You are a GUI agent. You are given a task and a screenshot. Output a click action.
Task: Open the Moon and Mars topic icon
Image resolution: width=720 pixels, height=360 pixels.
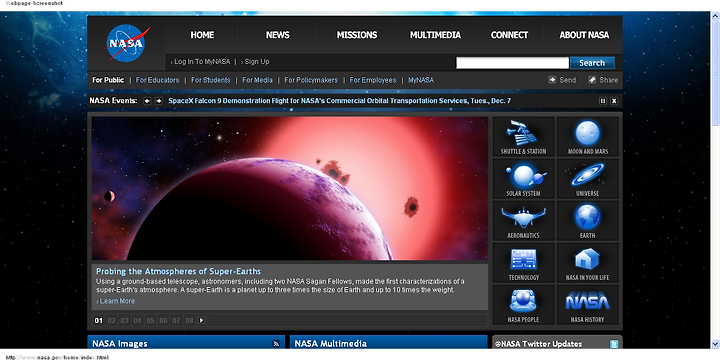(x=587, y=137)
